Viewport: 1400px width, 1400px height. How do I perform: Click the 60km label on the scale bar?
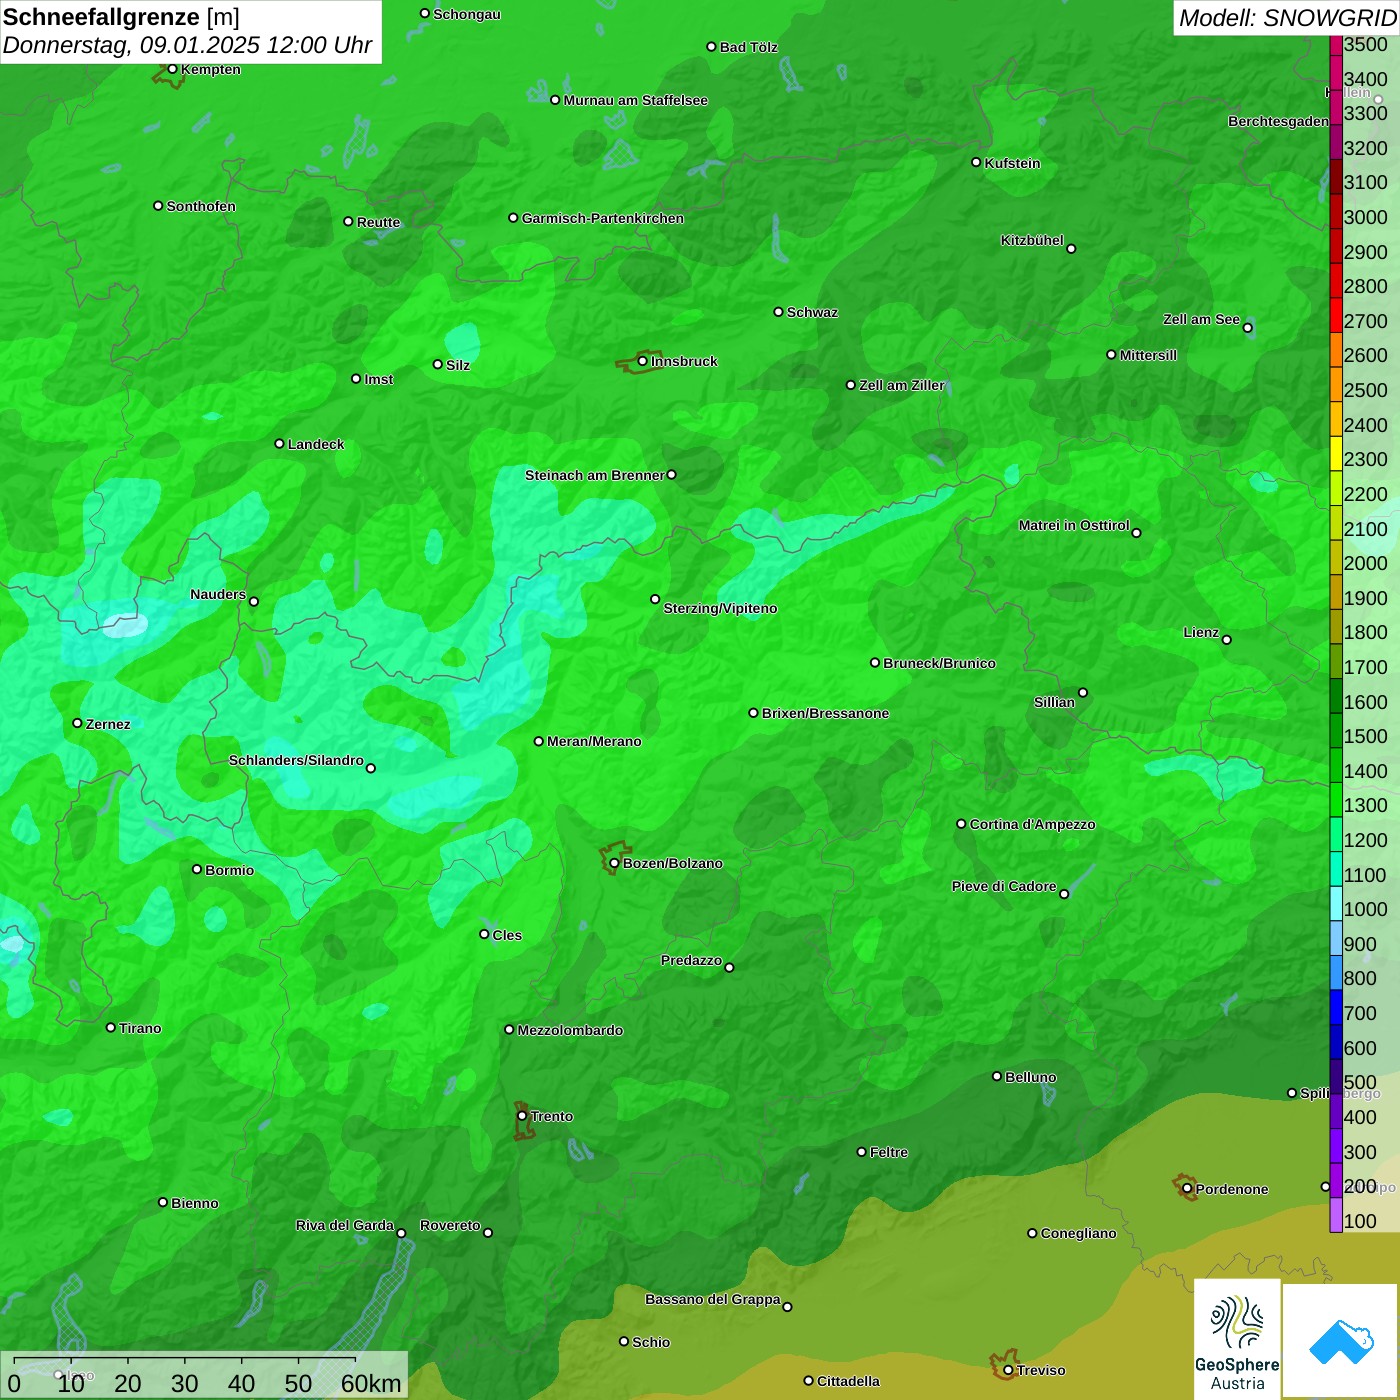[371, 1383]
